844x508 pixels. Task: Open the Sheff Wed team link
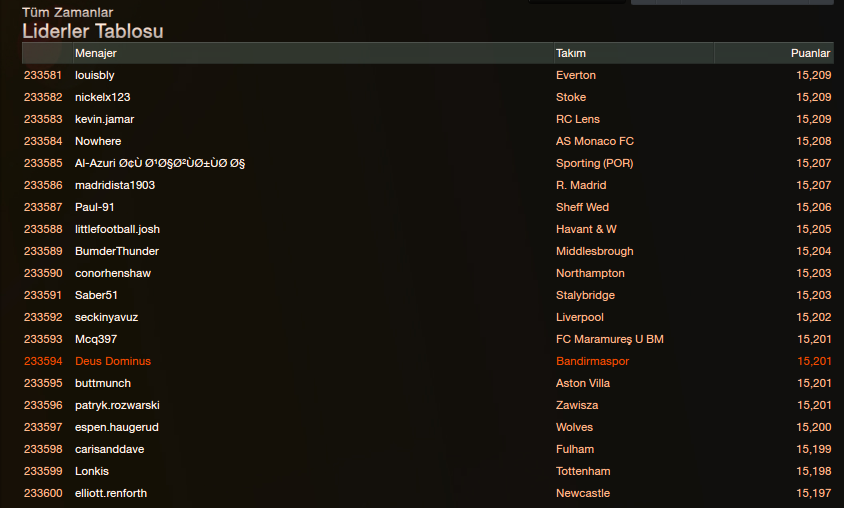(x=582, y=207)
